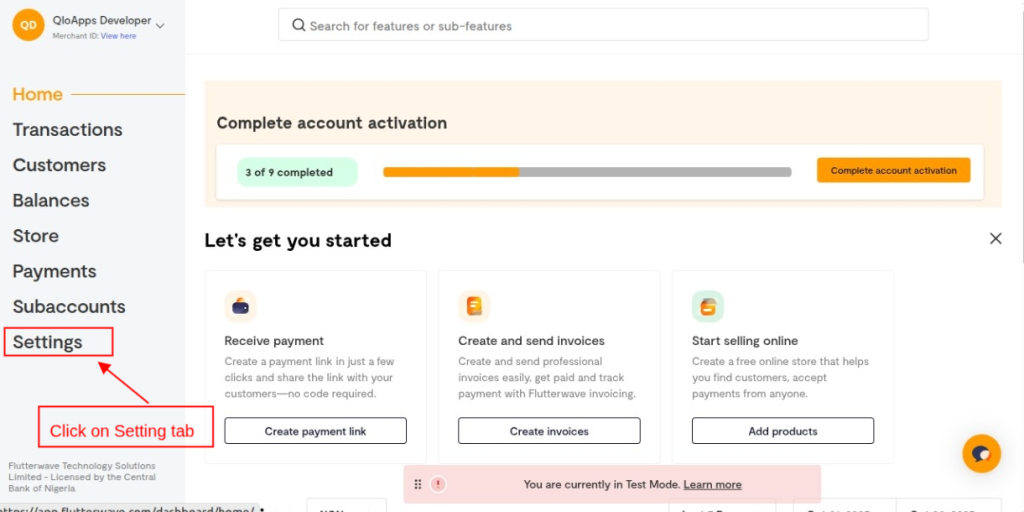Image resolution: width=1024 pixels, height=512 pixels.
Task: Expand the QloApps Developer account dropdown
Action: [x=160, y=25]
